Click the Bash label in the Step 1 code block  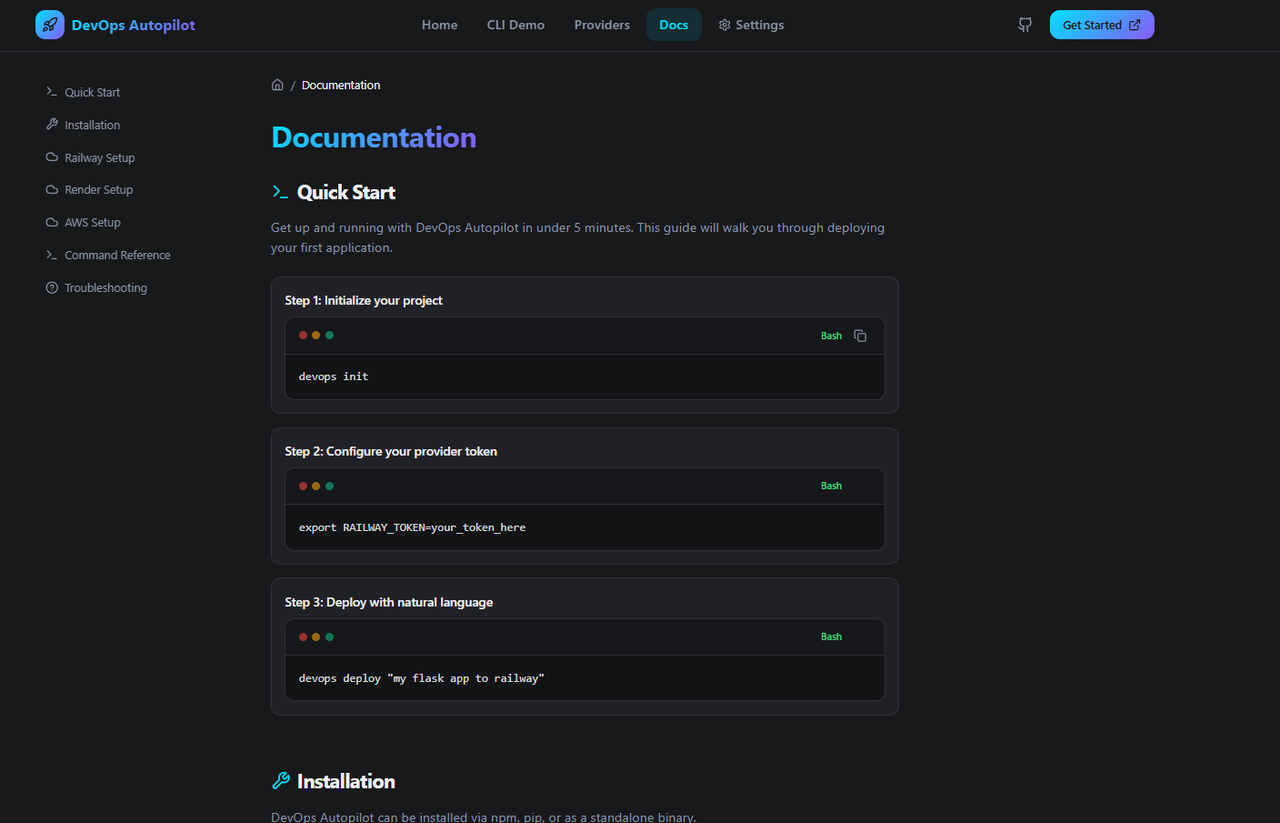pos(831,336)
